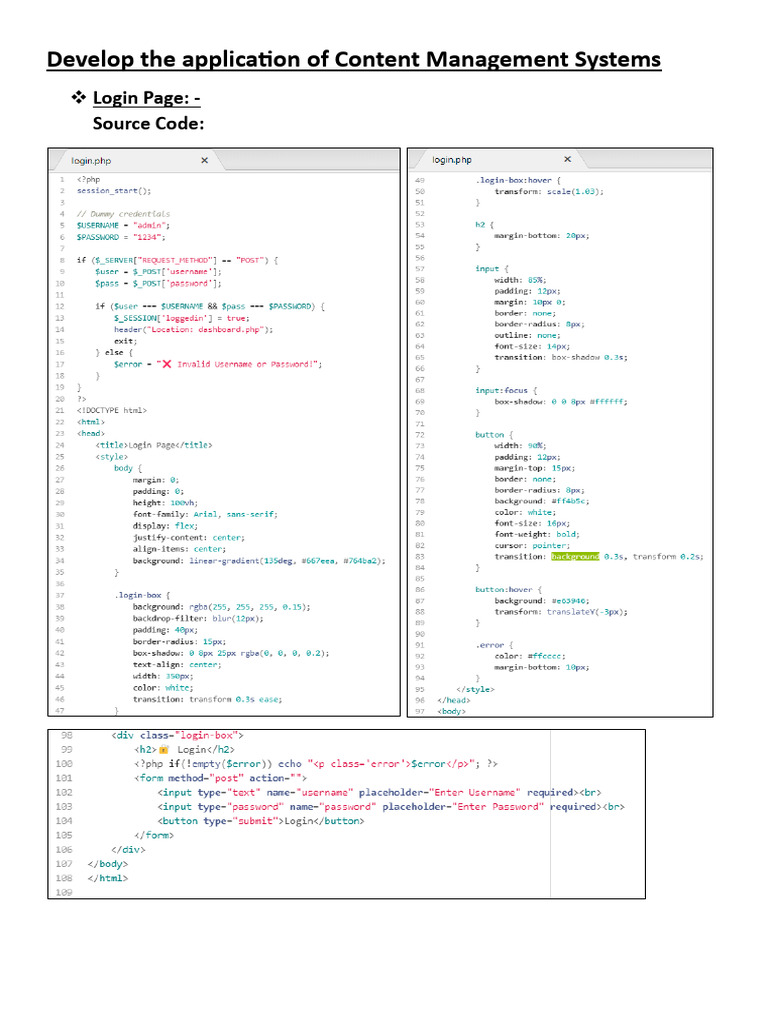Click the 'input:focus {' selector line
The width and height of the screenshot is (768, 1024).
pos(506,390)
